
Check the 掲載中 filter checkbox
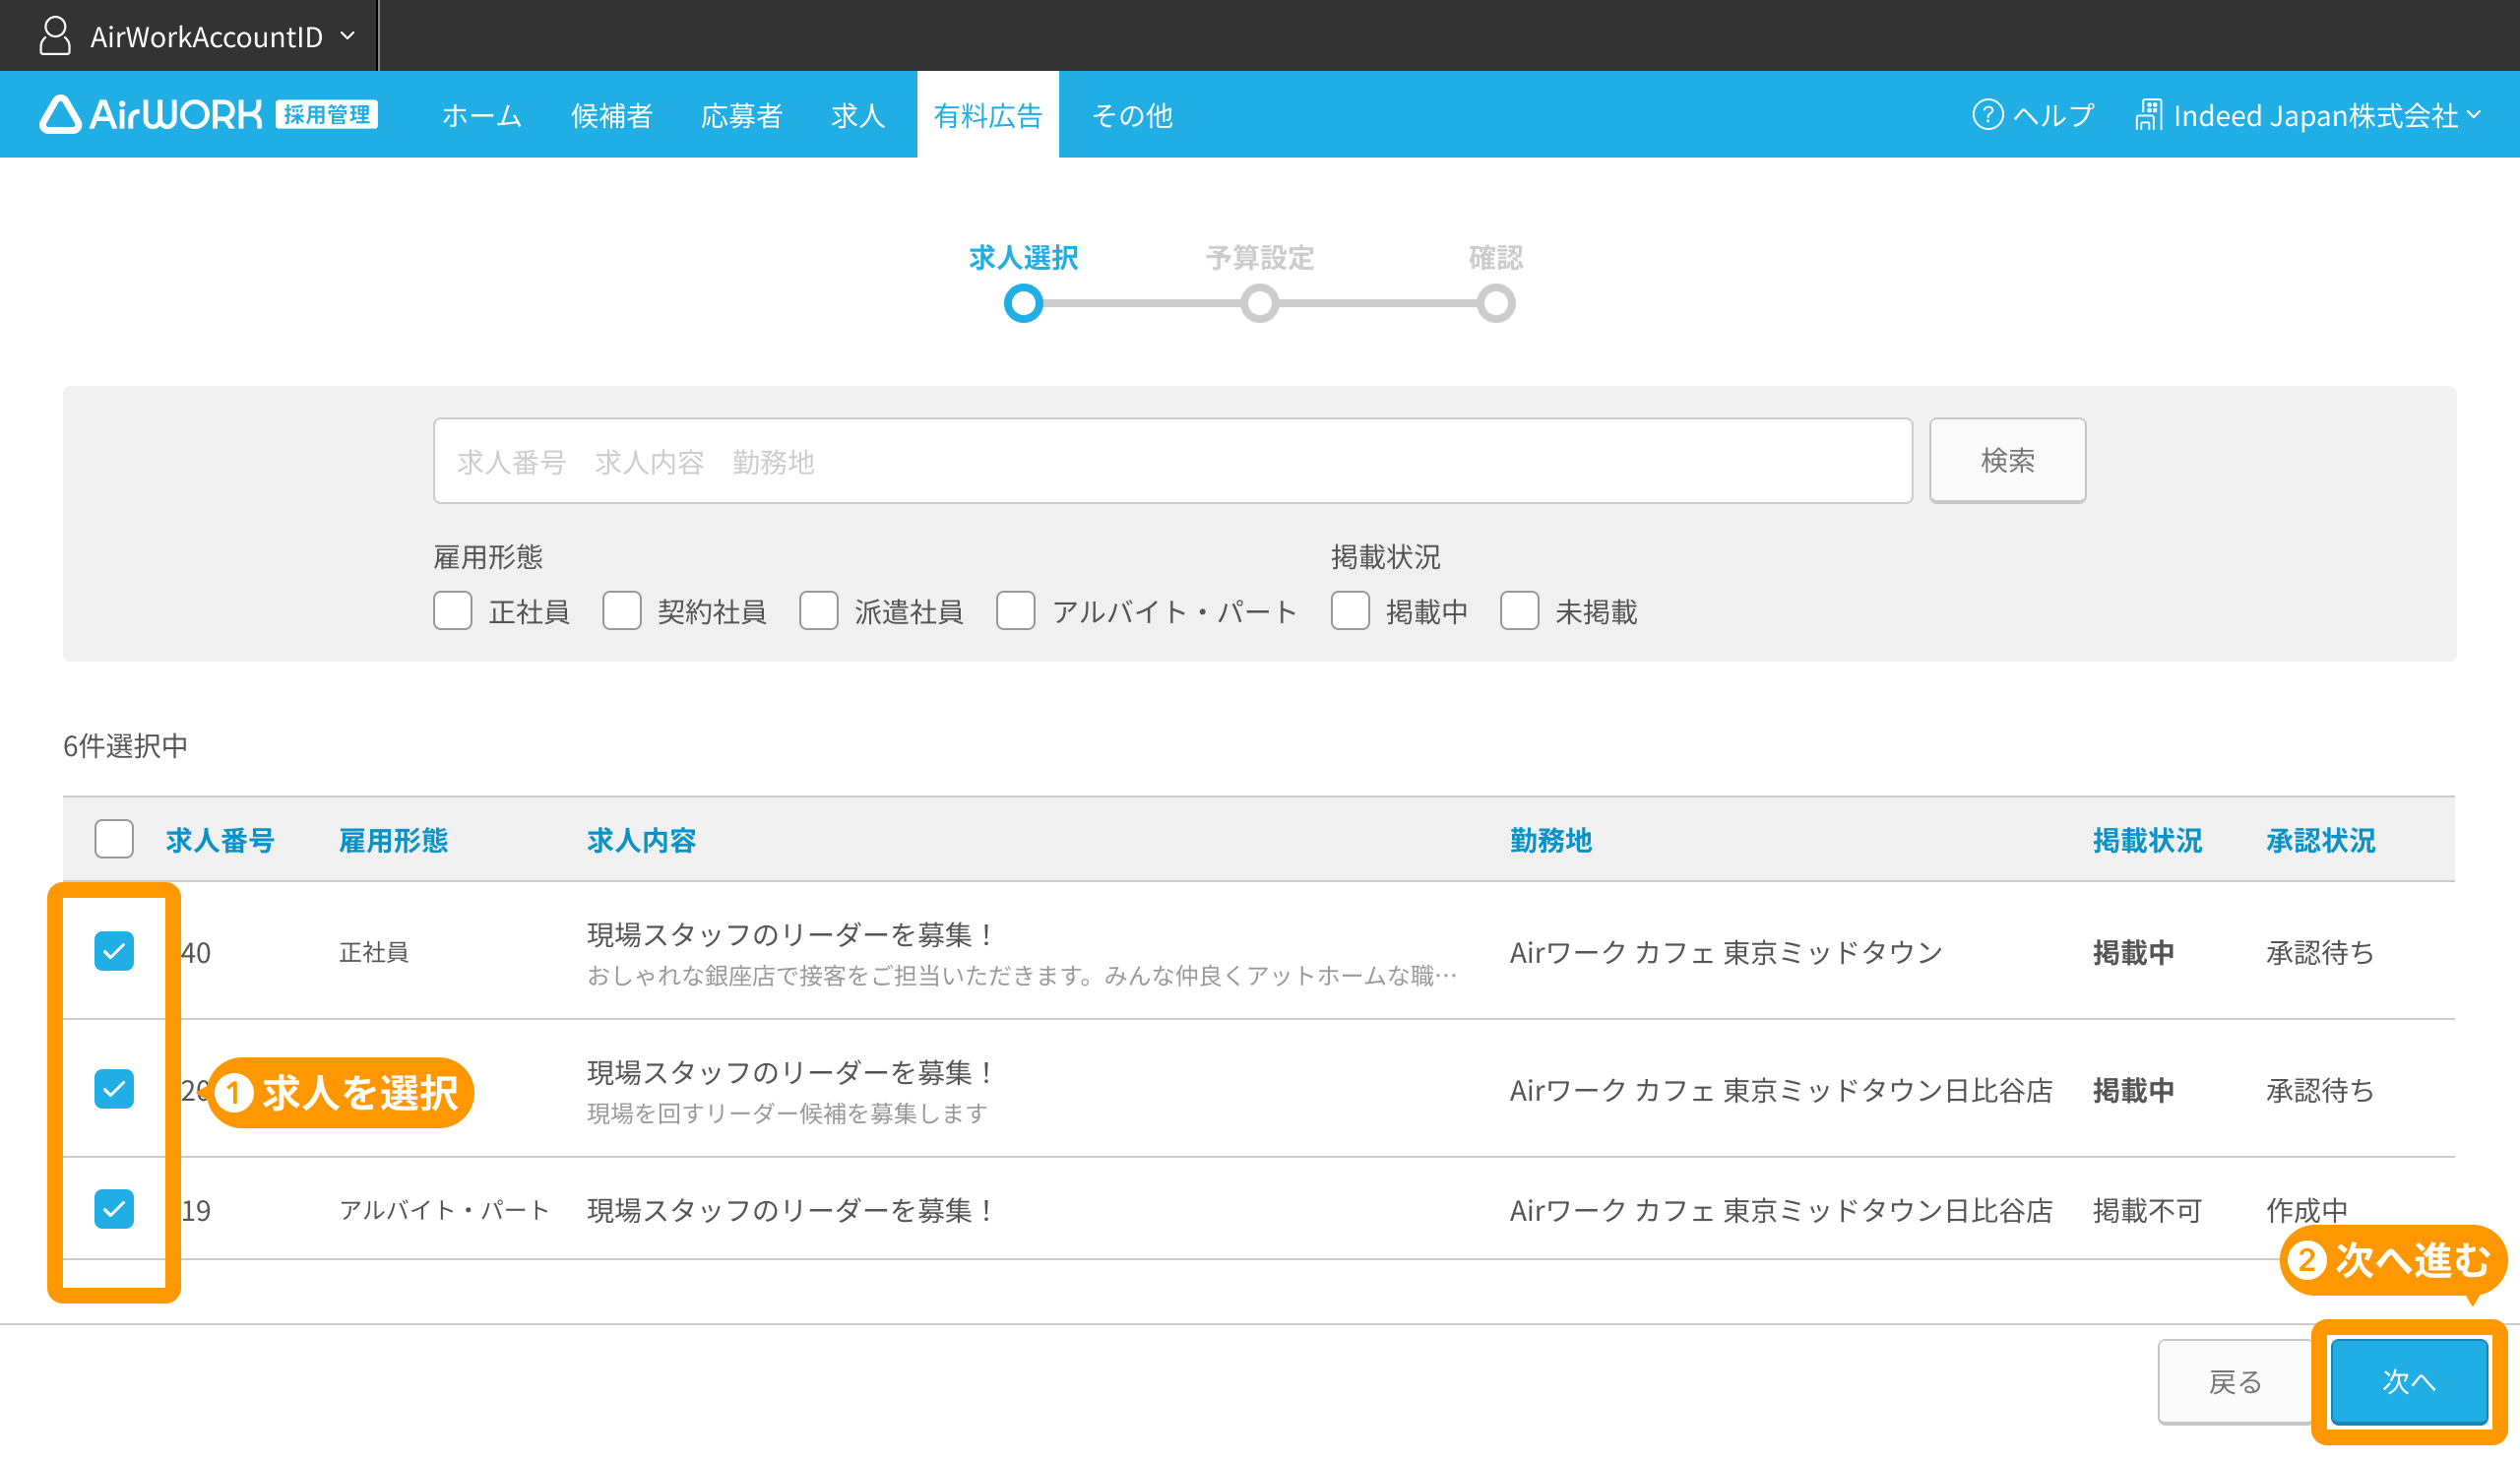1350,610
